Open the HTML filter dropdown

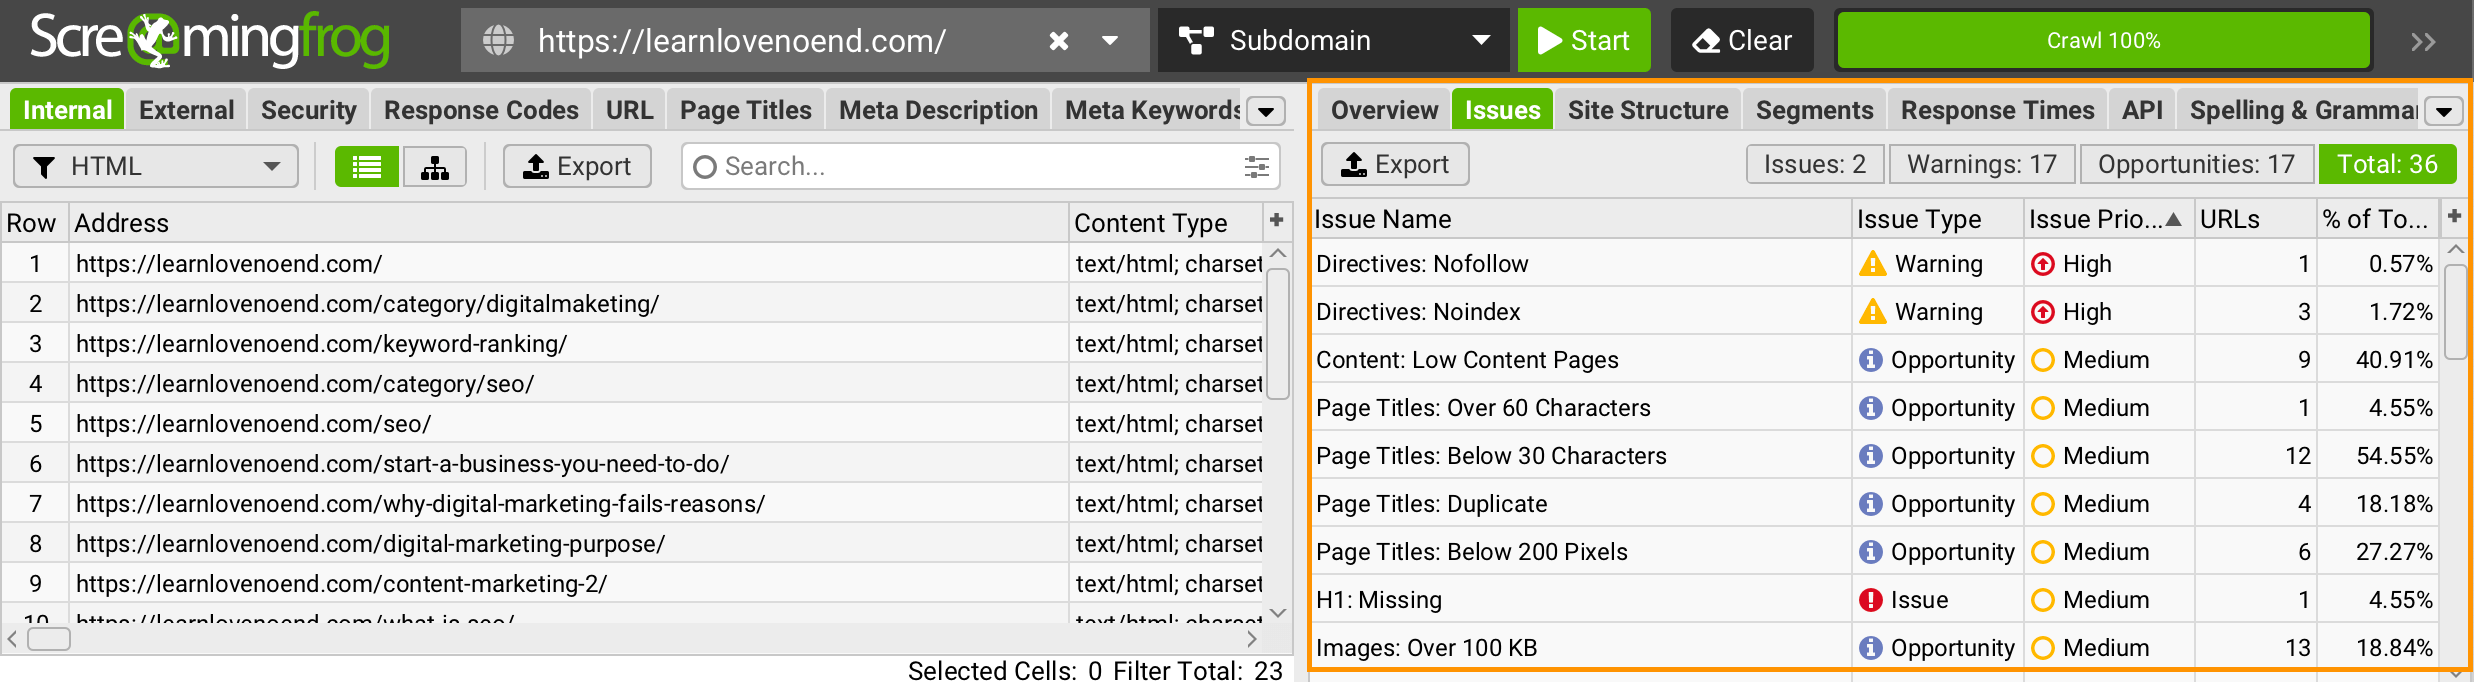(156, 166)
